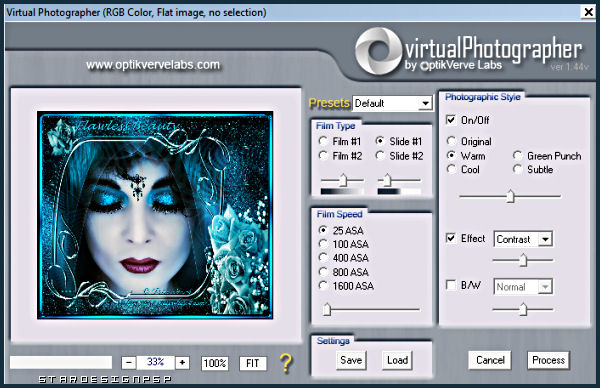The image size is (600, 388).
Task: Click the FIT preview button
Action: [x=253, y=363]
